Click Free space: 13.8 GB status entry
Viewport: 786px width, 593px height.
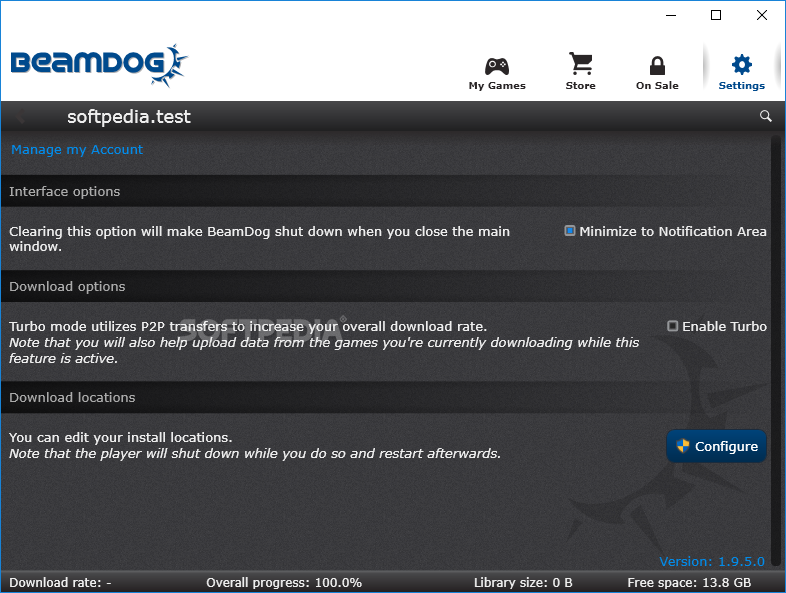[x=689, y=582]
